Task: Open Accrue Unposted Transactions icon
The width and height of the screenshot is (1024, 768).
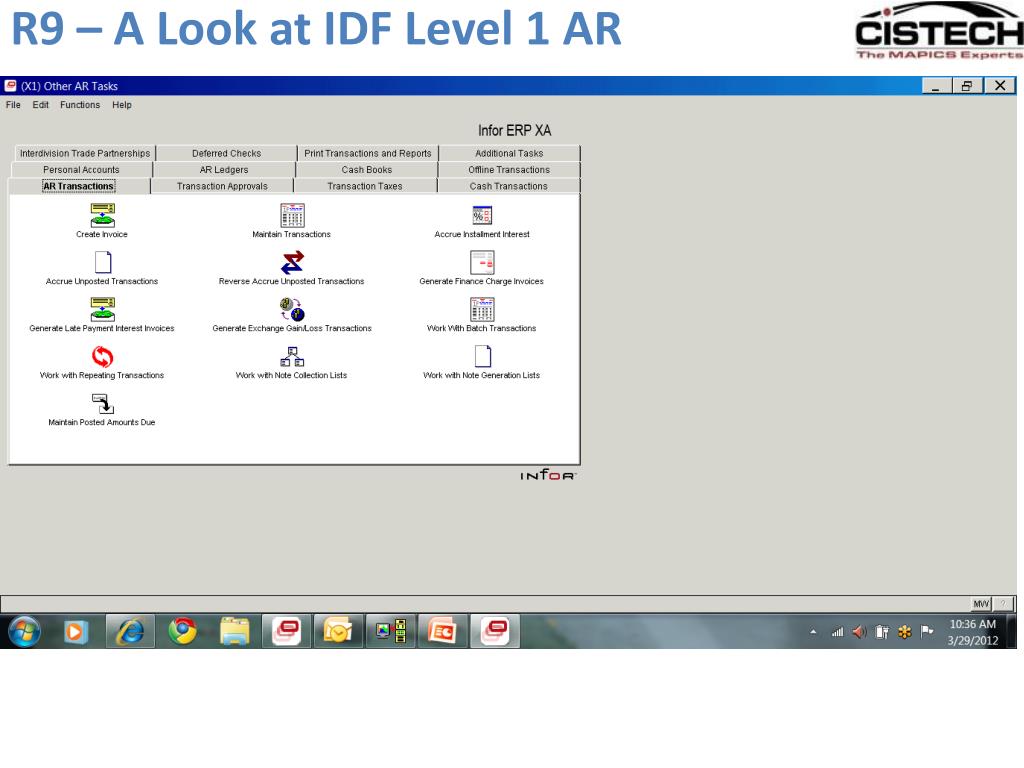Action: pos(103,263)
